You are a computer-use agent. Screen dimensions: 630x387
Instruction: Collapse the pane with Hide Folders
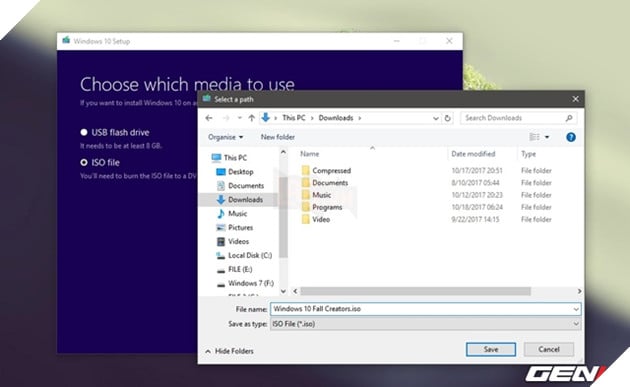(x=229, y=351)
